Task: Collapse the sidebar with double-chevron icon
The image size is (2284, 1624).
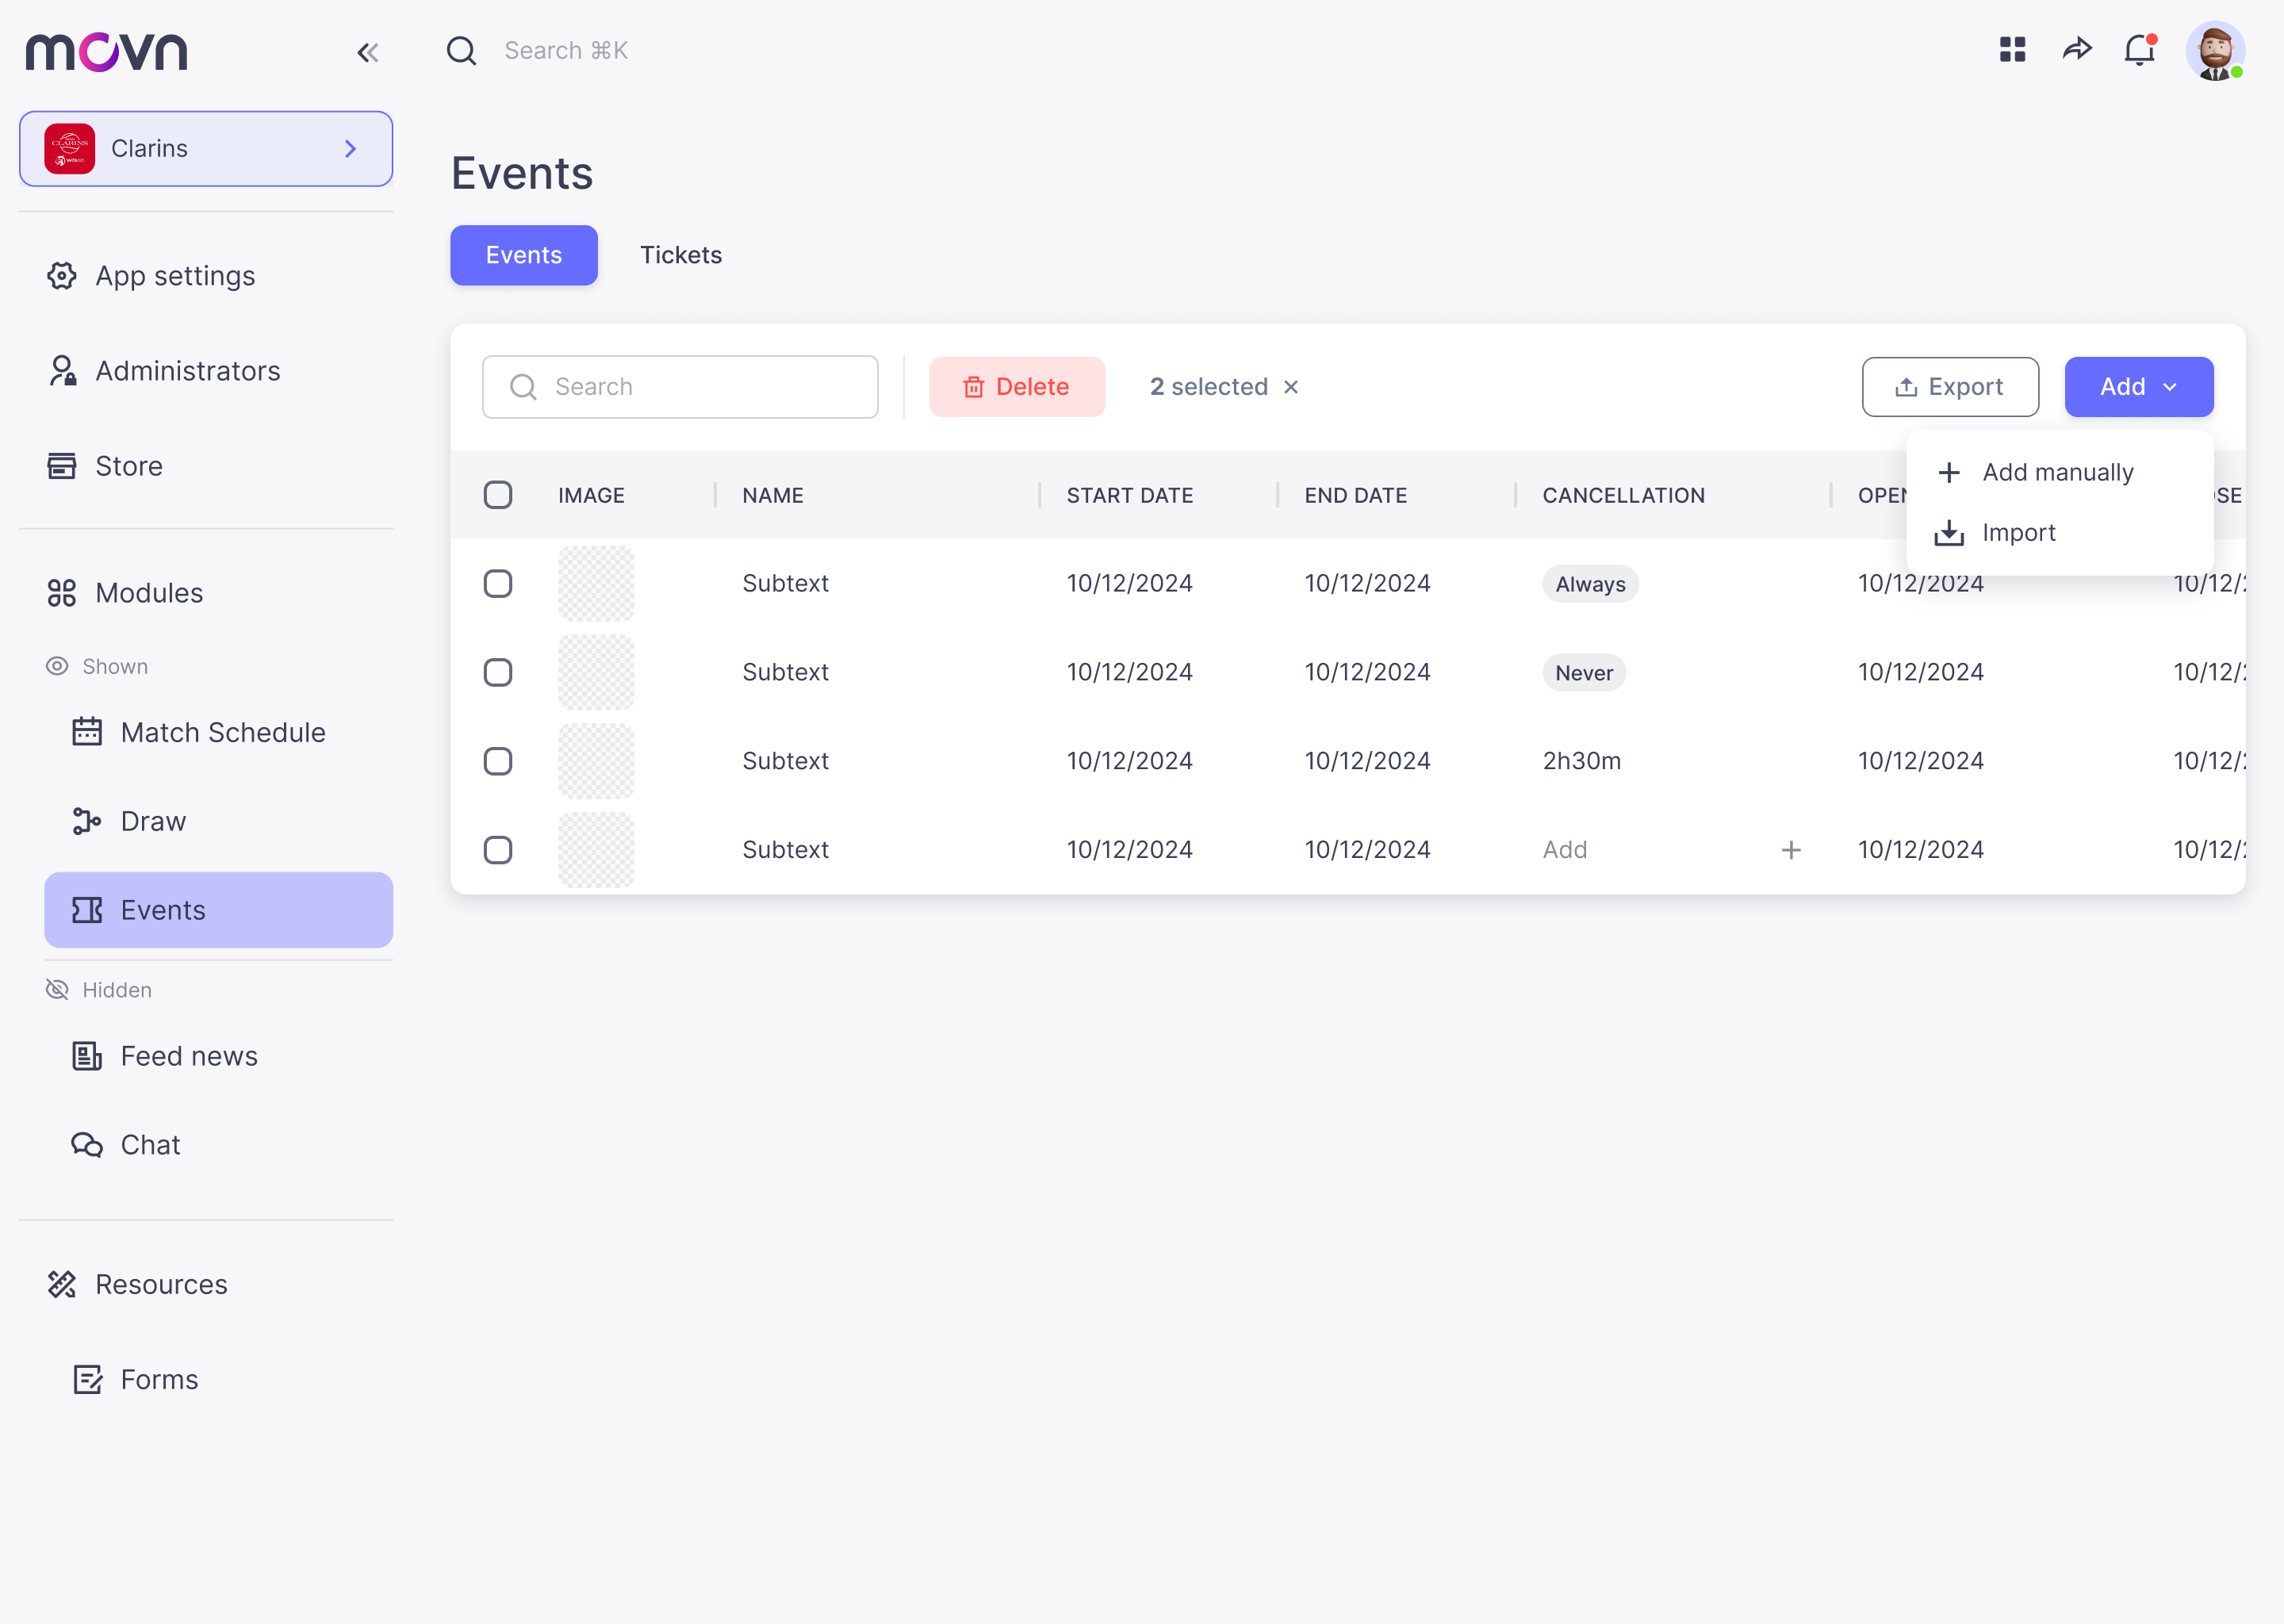Action: click(367, 52)
